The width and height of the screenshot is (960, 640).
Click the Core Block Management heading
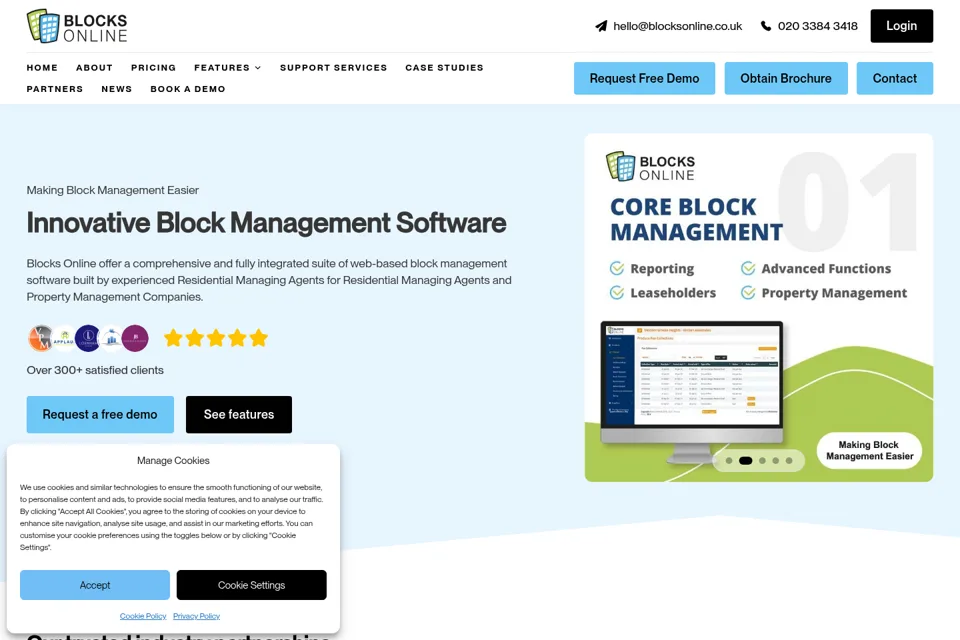697,219
